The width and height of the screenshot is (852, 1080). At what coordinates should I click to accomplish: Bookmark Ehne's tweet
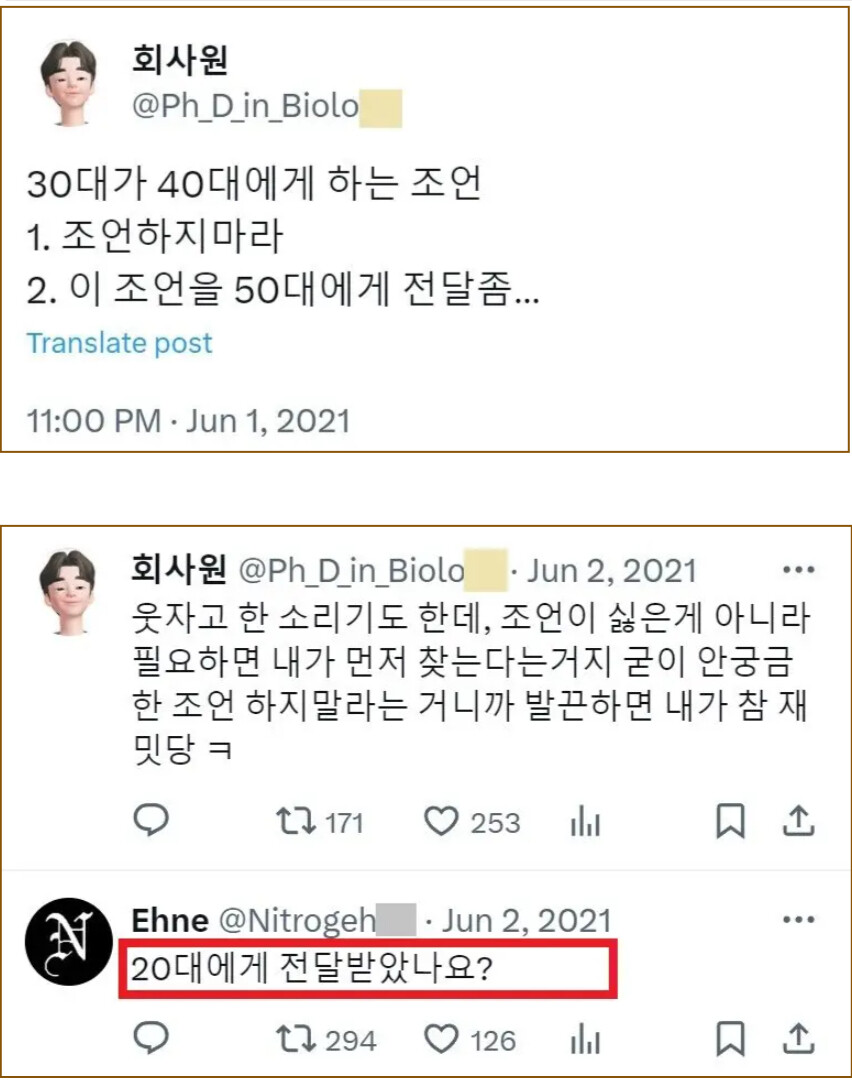(730, 1039)
